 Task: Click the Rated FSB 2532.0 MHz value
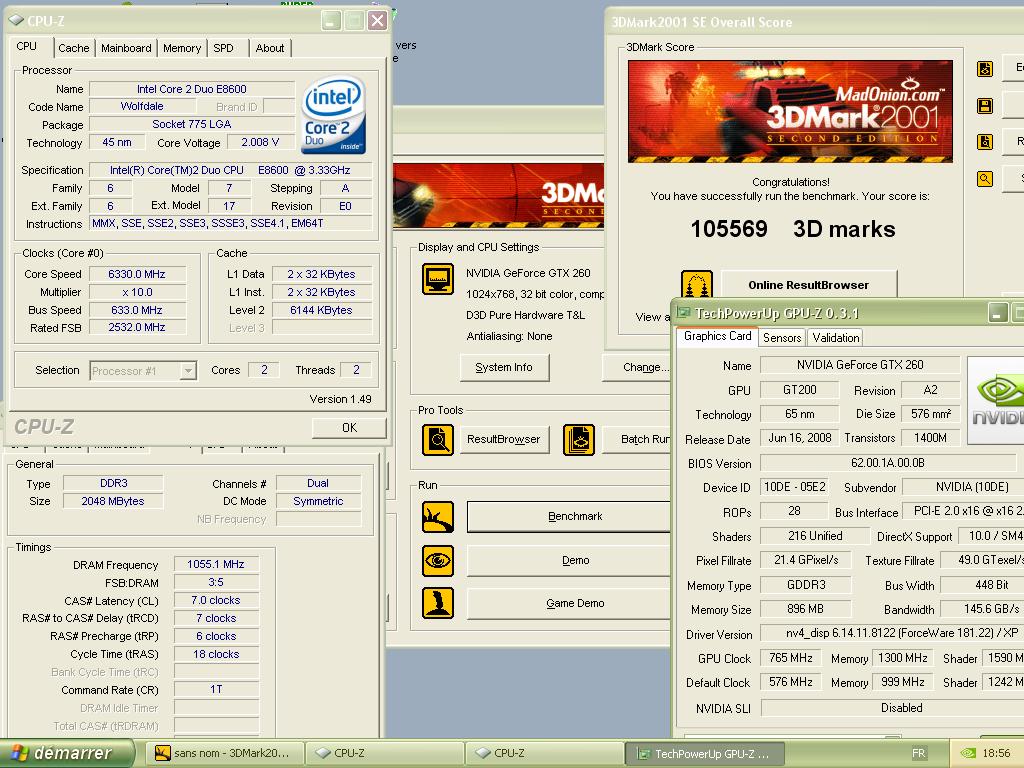[137, 327]
